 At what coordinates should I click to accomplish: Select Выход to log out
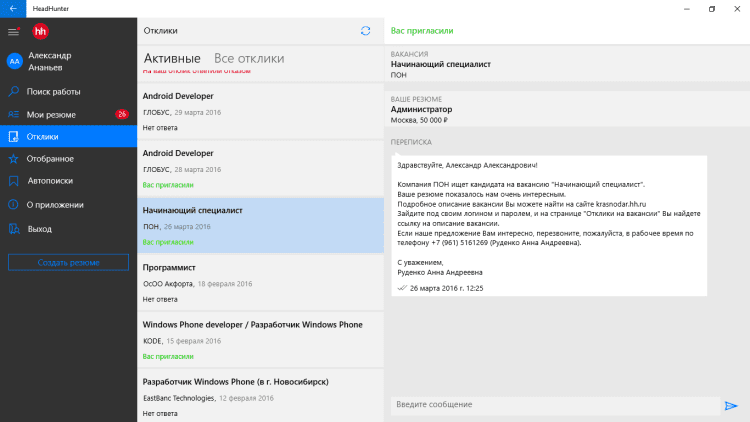40,229
